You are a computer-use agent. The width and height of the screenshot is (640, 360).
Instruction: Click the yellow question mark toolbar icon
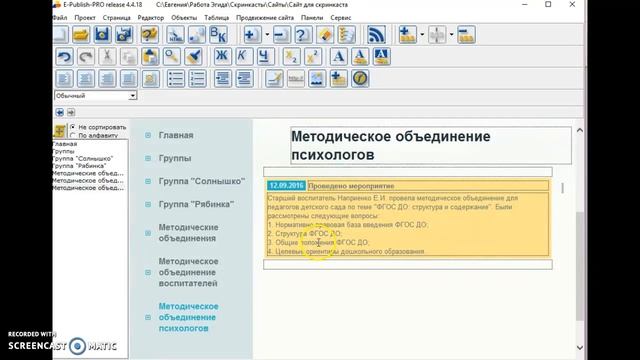149,35
